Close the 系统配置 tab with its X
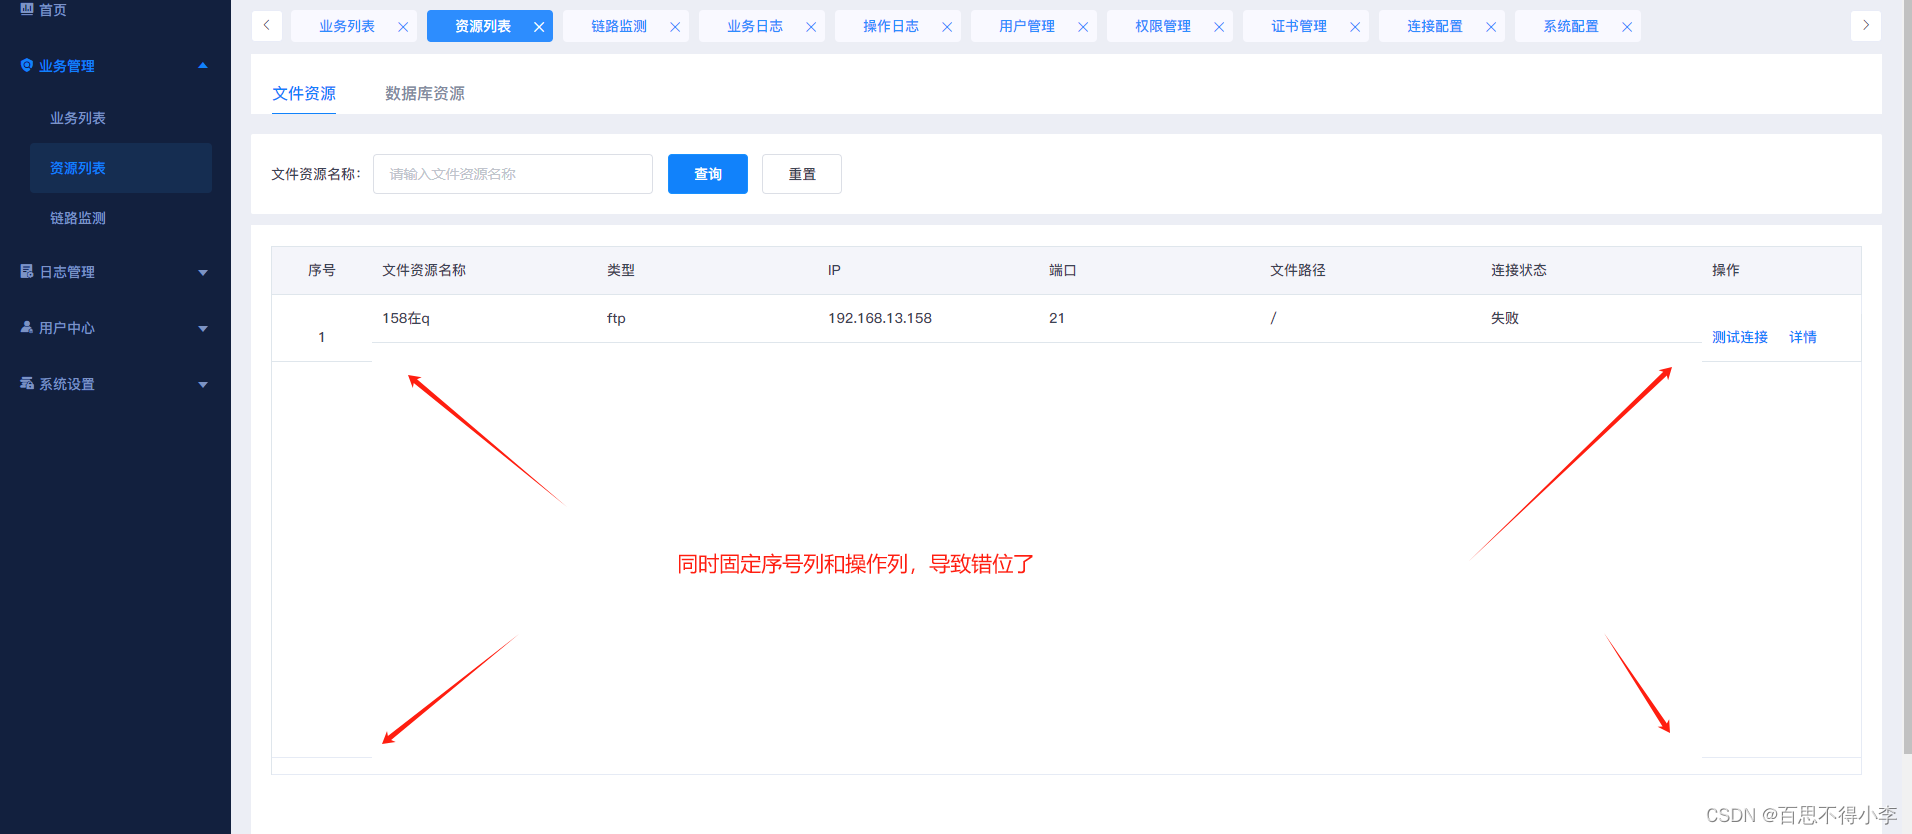The width and height of the screenshot is (1912, 834). [x=1627, y=27]
